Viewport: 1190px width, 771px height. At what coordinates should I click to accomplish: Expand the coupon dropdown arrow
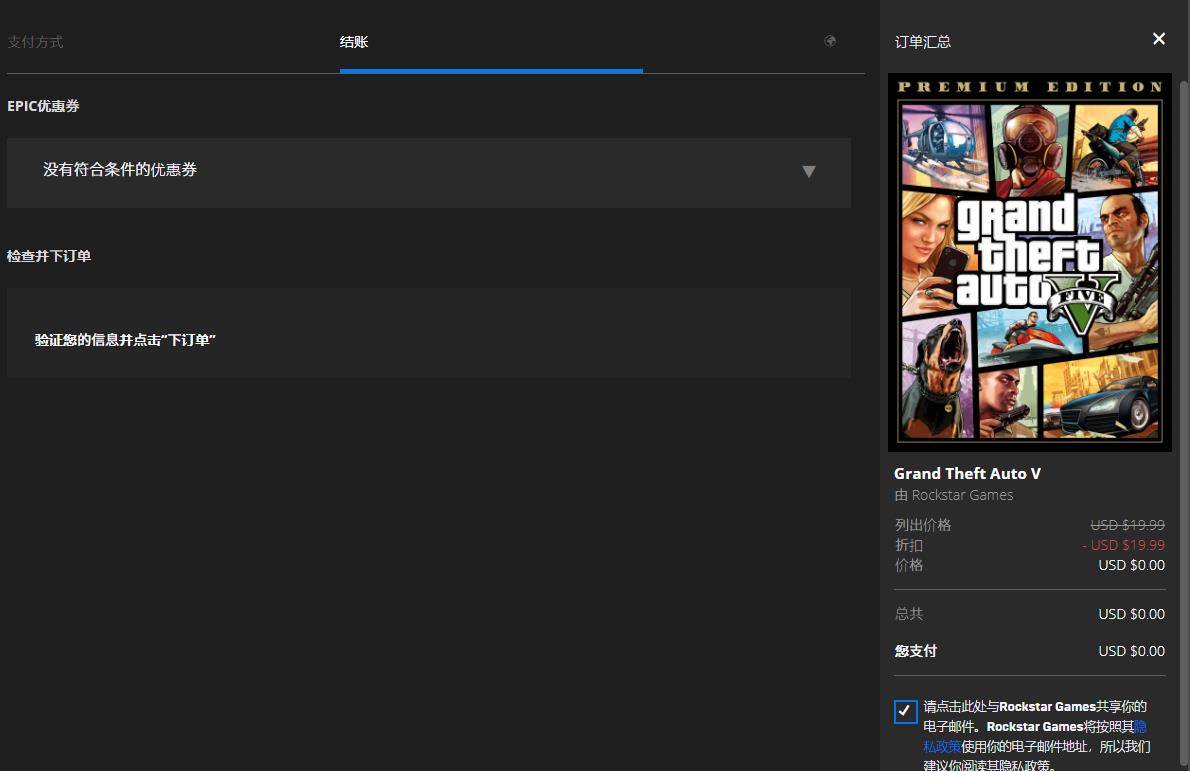(809, 172)
